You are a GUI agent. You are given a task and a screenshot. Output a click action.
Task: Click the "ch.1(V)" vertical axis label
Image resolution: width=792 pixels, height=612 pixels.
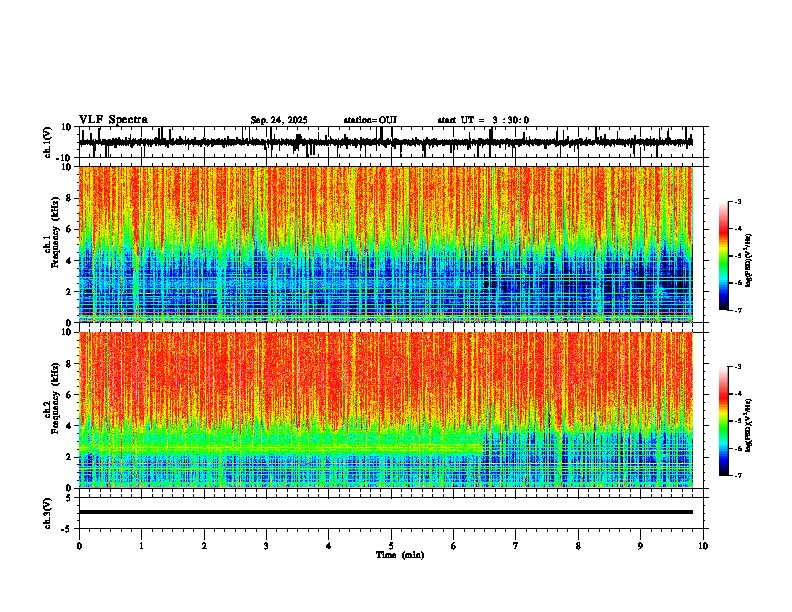48,142
